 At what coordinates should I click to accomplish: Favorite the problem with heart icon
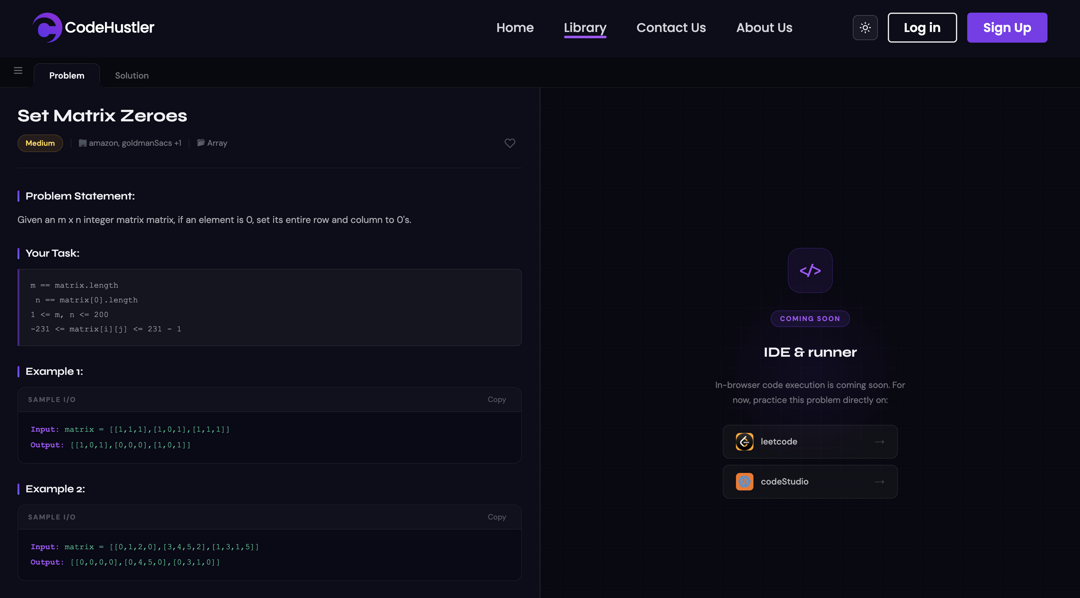(x=510, y=143)
